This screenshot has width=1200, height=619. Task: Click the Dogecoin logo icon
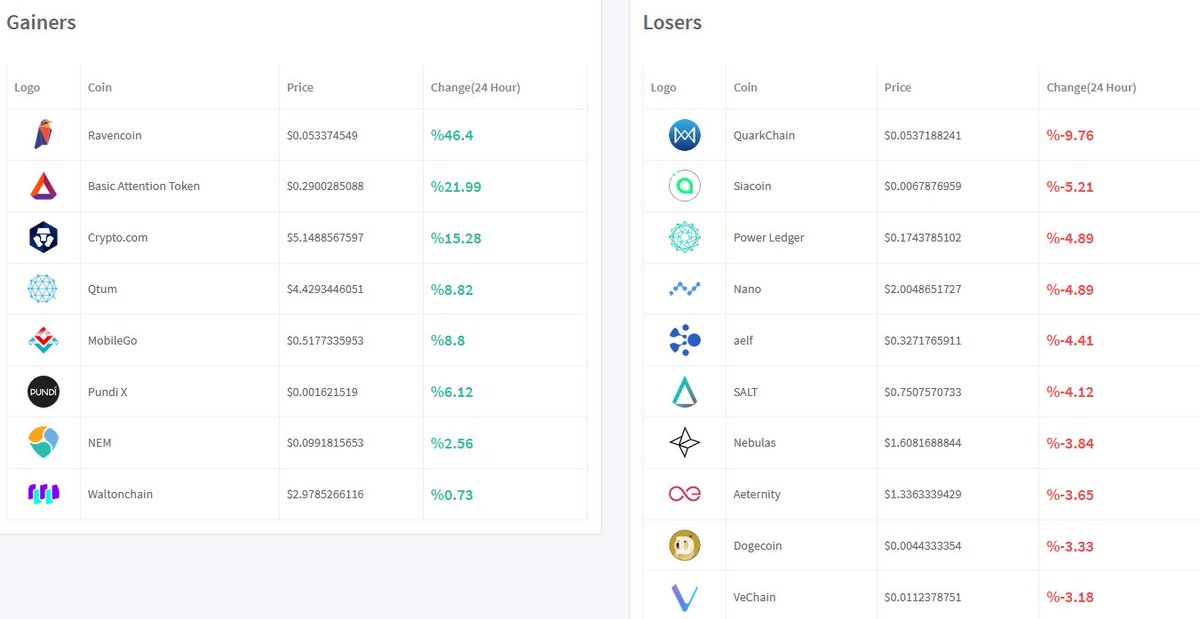tap(685, 546)
